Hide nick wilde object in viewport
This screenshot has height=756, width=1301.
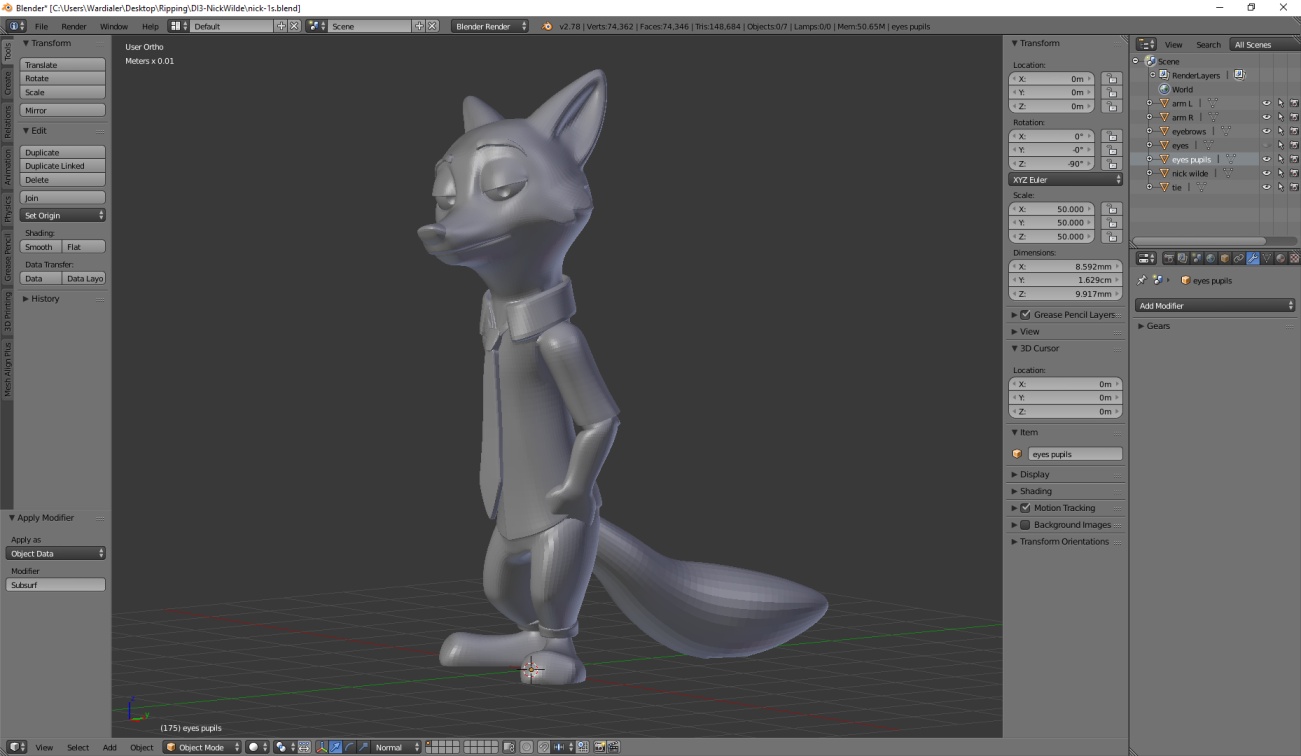[x=1266, y=173]
